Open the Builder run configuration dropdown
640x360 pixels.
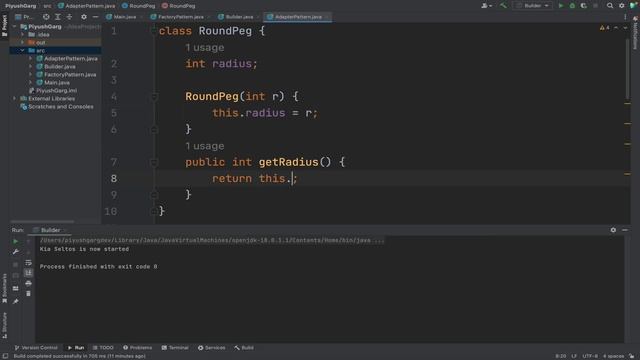click(533, 6)
